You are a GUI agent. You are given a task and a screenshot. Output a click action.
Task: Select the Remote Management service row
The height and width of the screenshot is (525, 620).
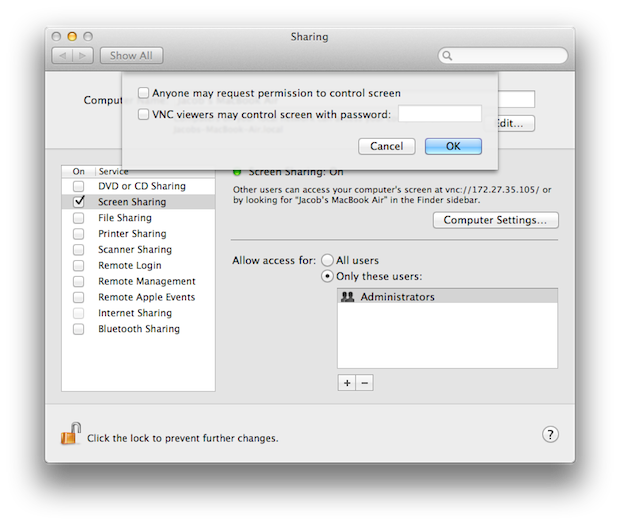138,281
